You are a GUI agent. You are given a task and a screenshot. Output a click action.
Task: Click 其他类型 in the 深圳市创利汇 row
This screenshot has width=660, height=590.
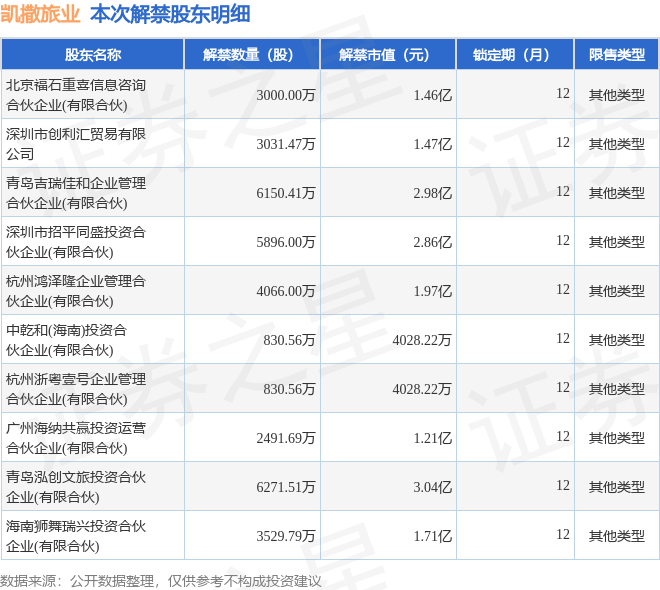(x=617, y=144)
